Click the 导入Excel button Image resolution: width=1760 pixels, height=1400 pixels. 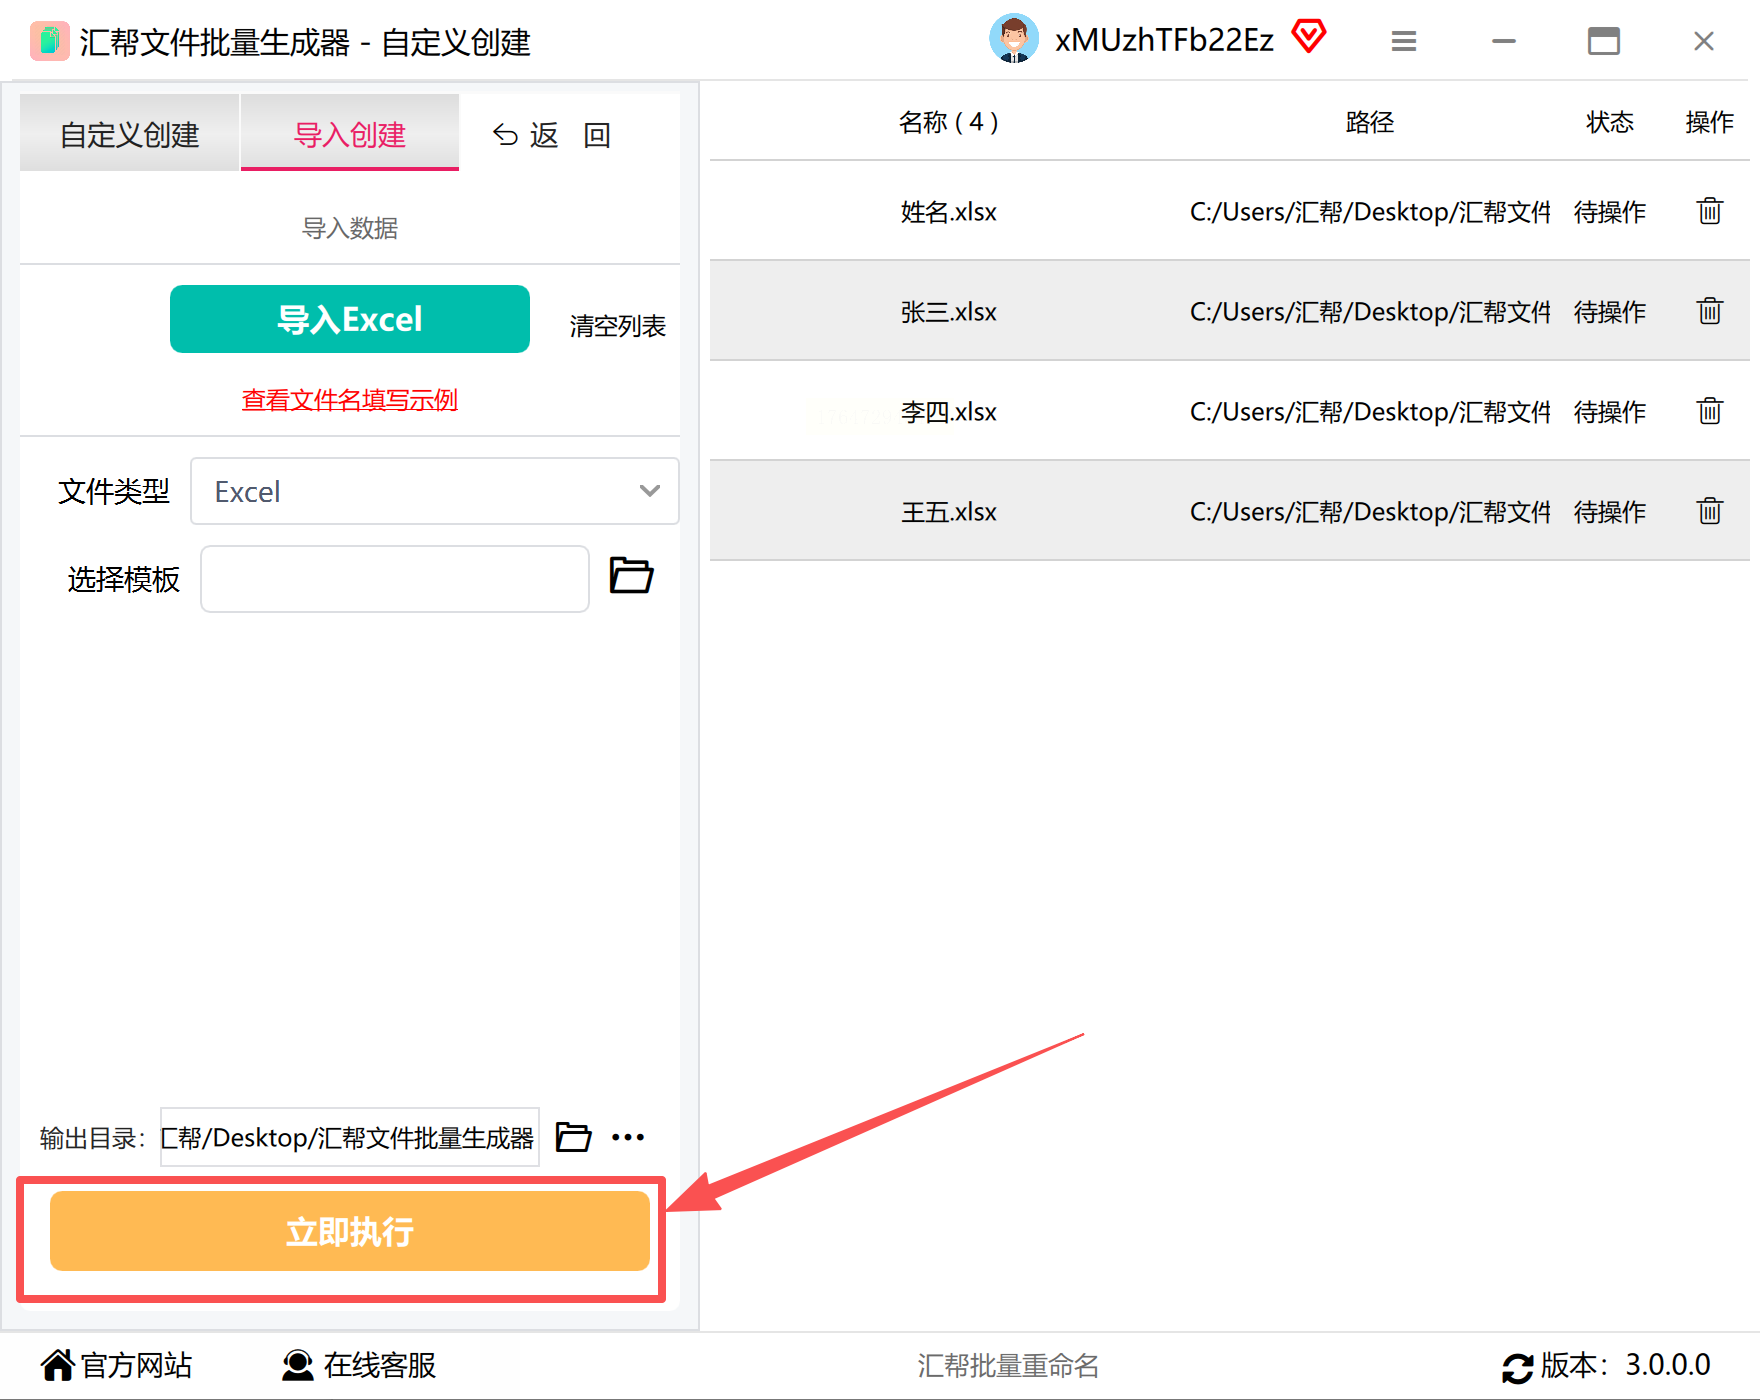point(350,319)
